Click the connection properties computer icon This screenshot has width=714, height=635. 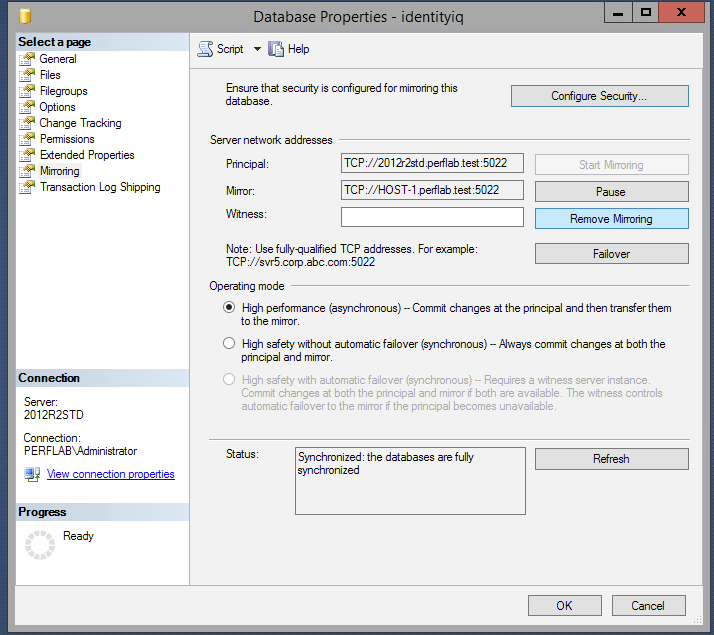32,474
